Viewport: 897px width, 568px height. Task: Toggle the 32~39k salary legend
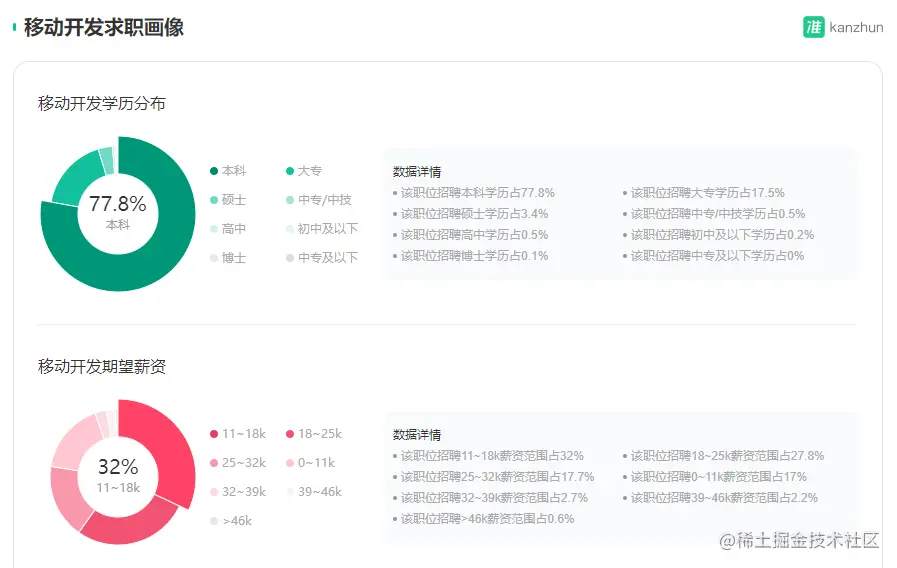coord(238,492)
